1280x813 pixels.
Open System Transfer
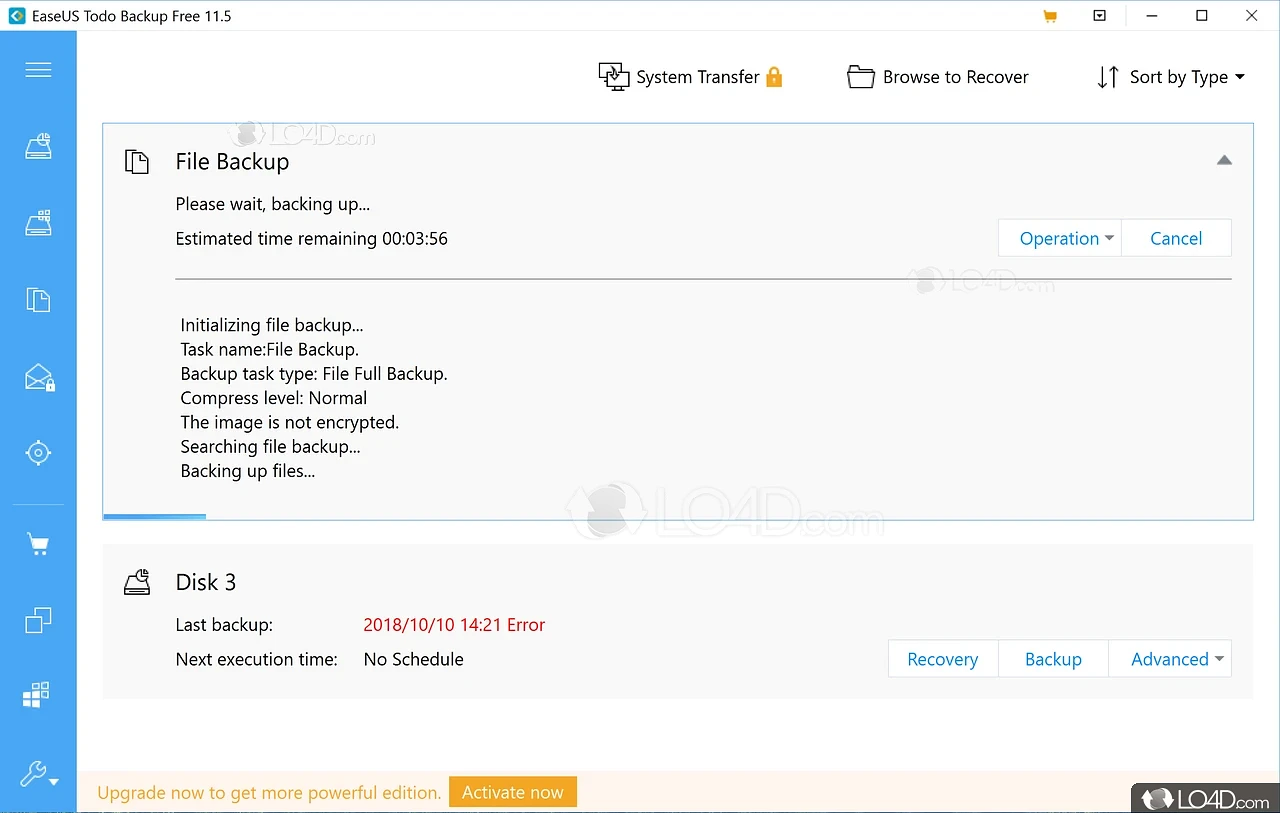click(x=690, y=77)
